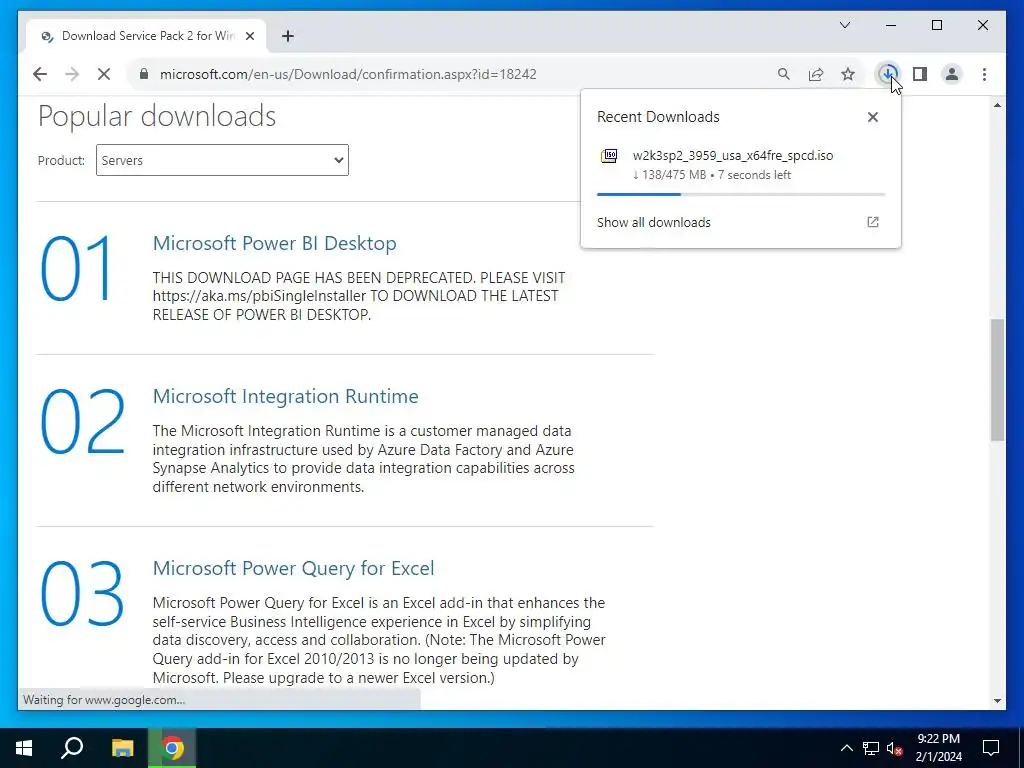This screenshot has width=1024, height=768.
Task: Click the large 02 ranking number
Action: (x=82, y=421)
